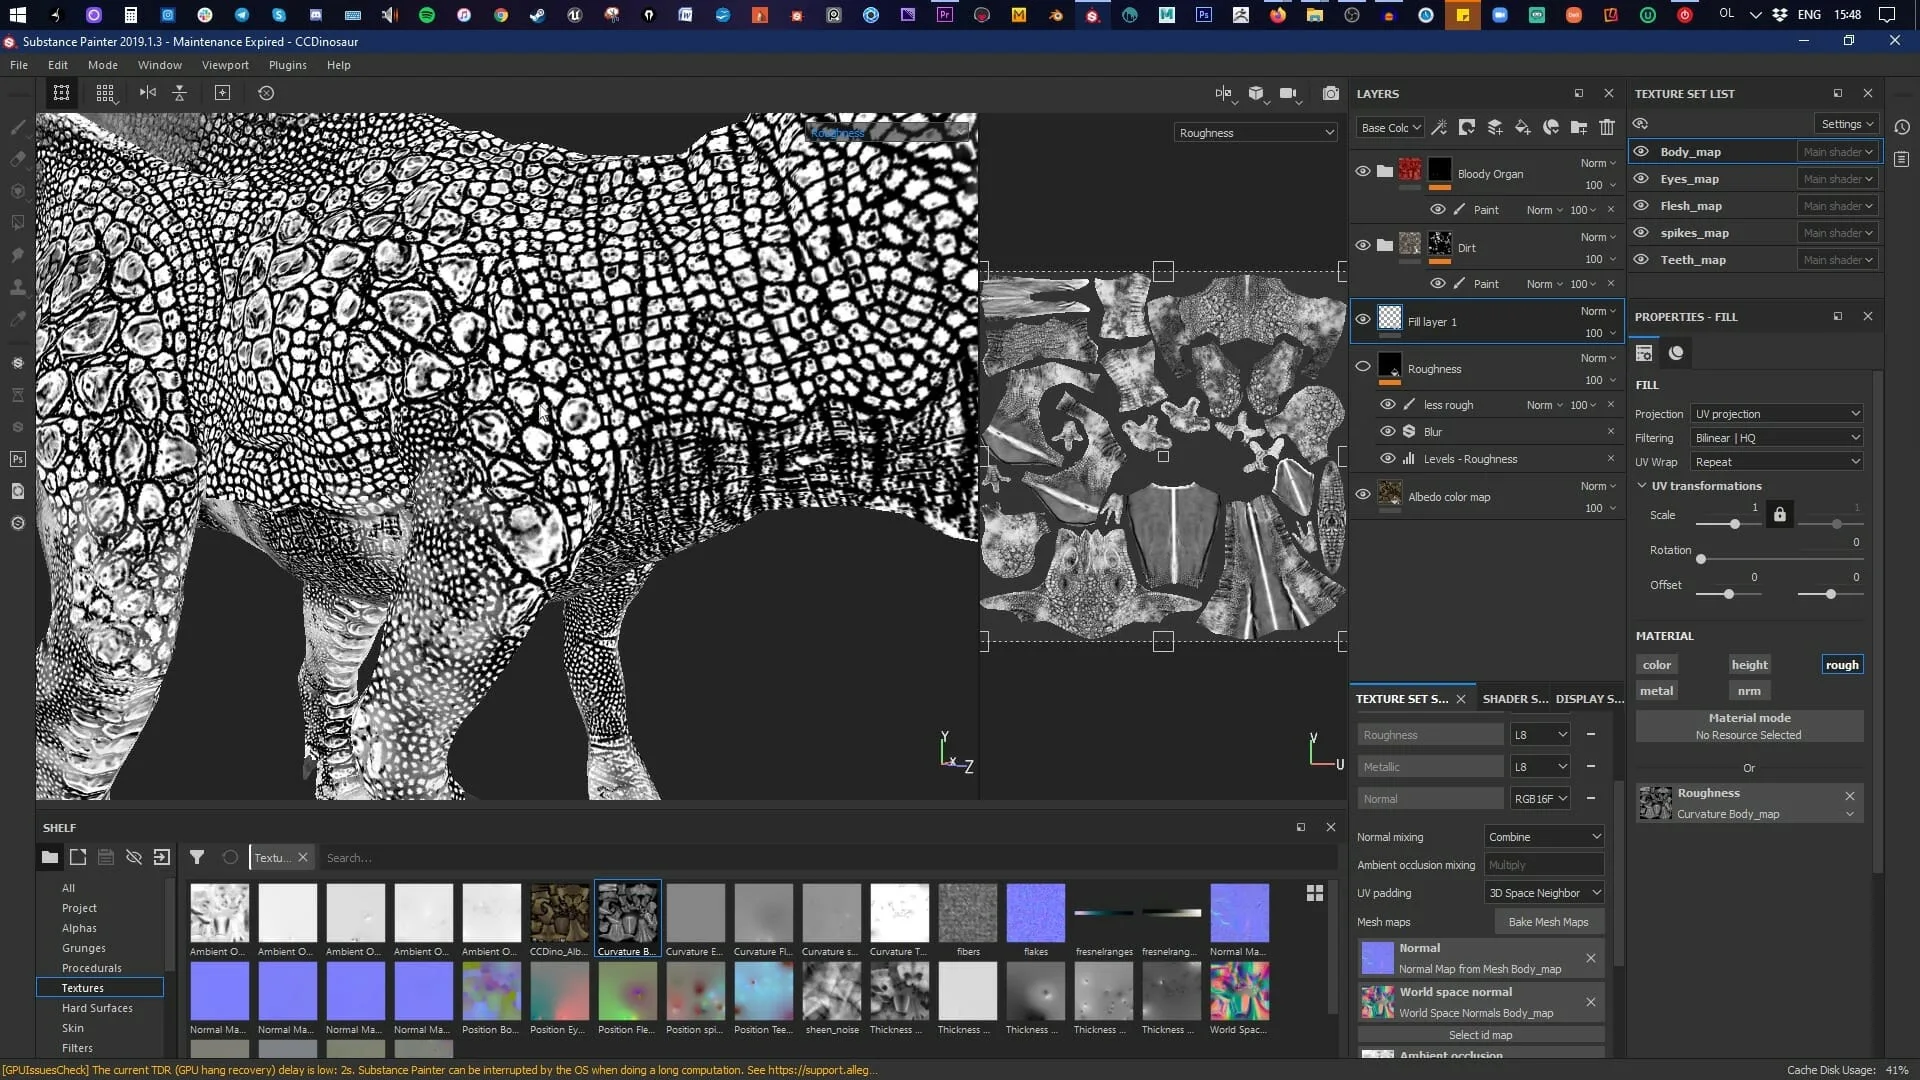Open the Bake Mesh Maps dialog
This screenshot has width=1920, height=1080.
[1547, 921]
